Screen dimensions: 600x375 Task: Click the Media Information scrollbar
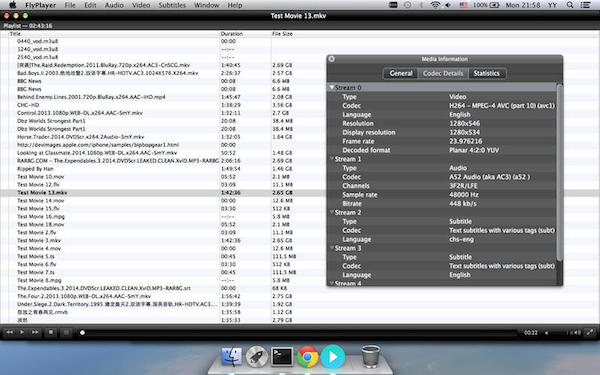click(x=560, y=172)
